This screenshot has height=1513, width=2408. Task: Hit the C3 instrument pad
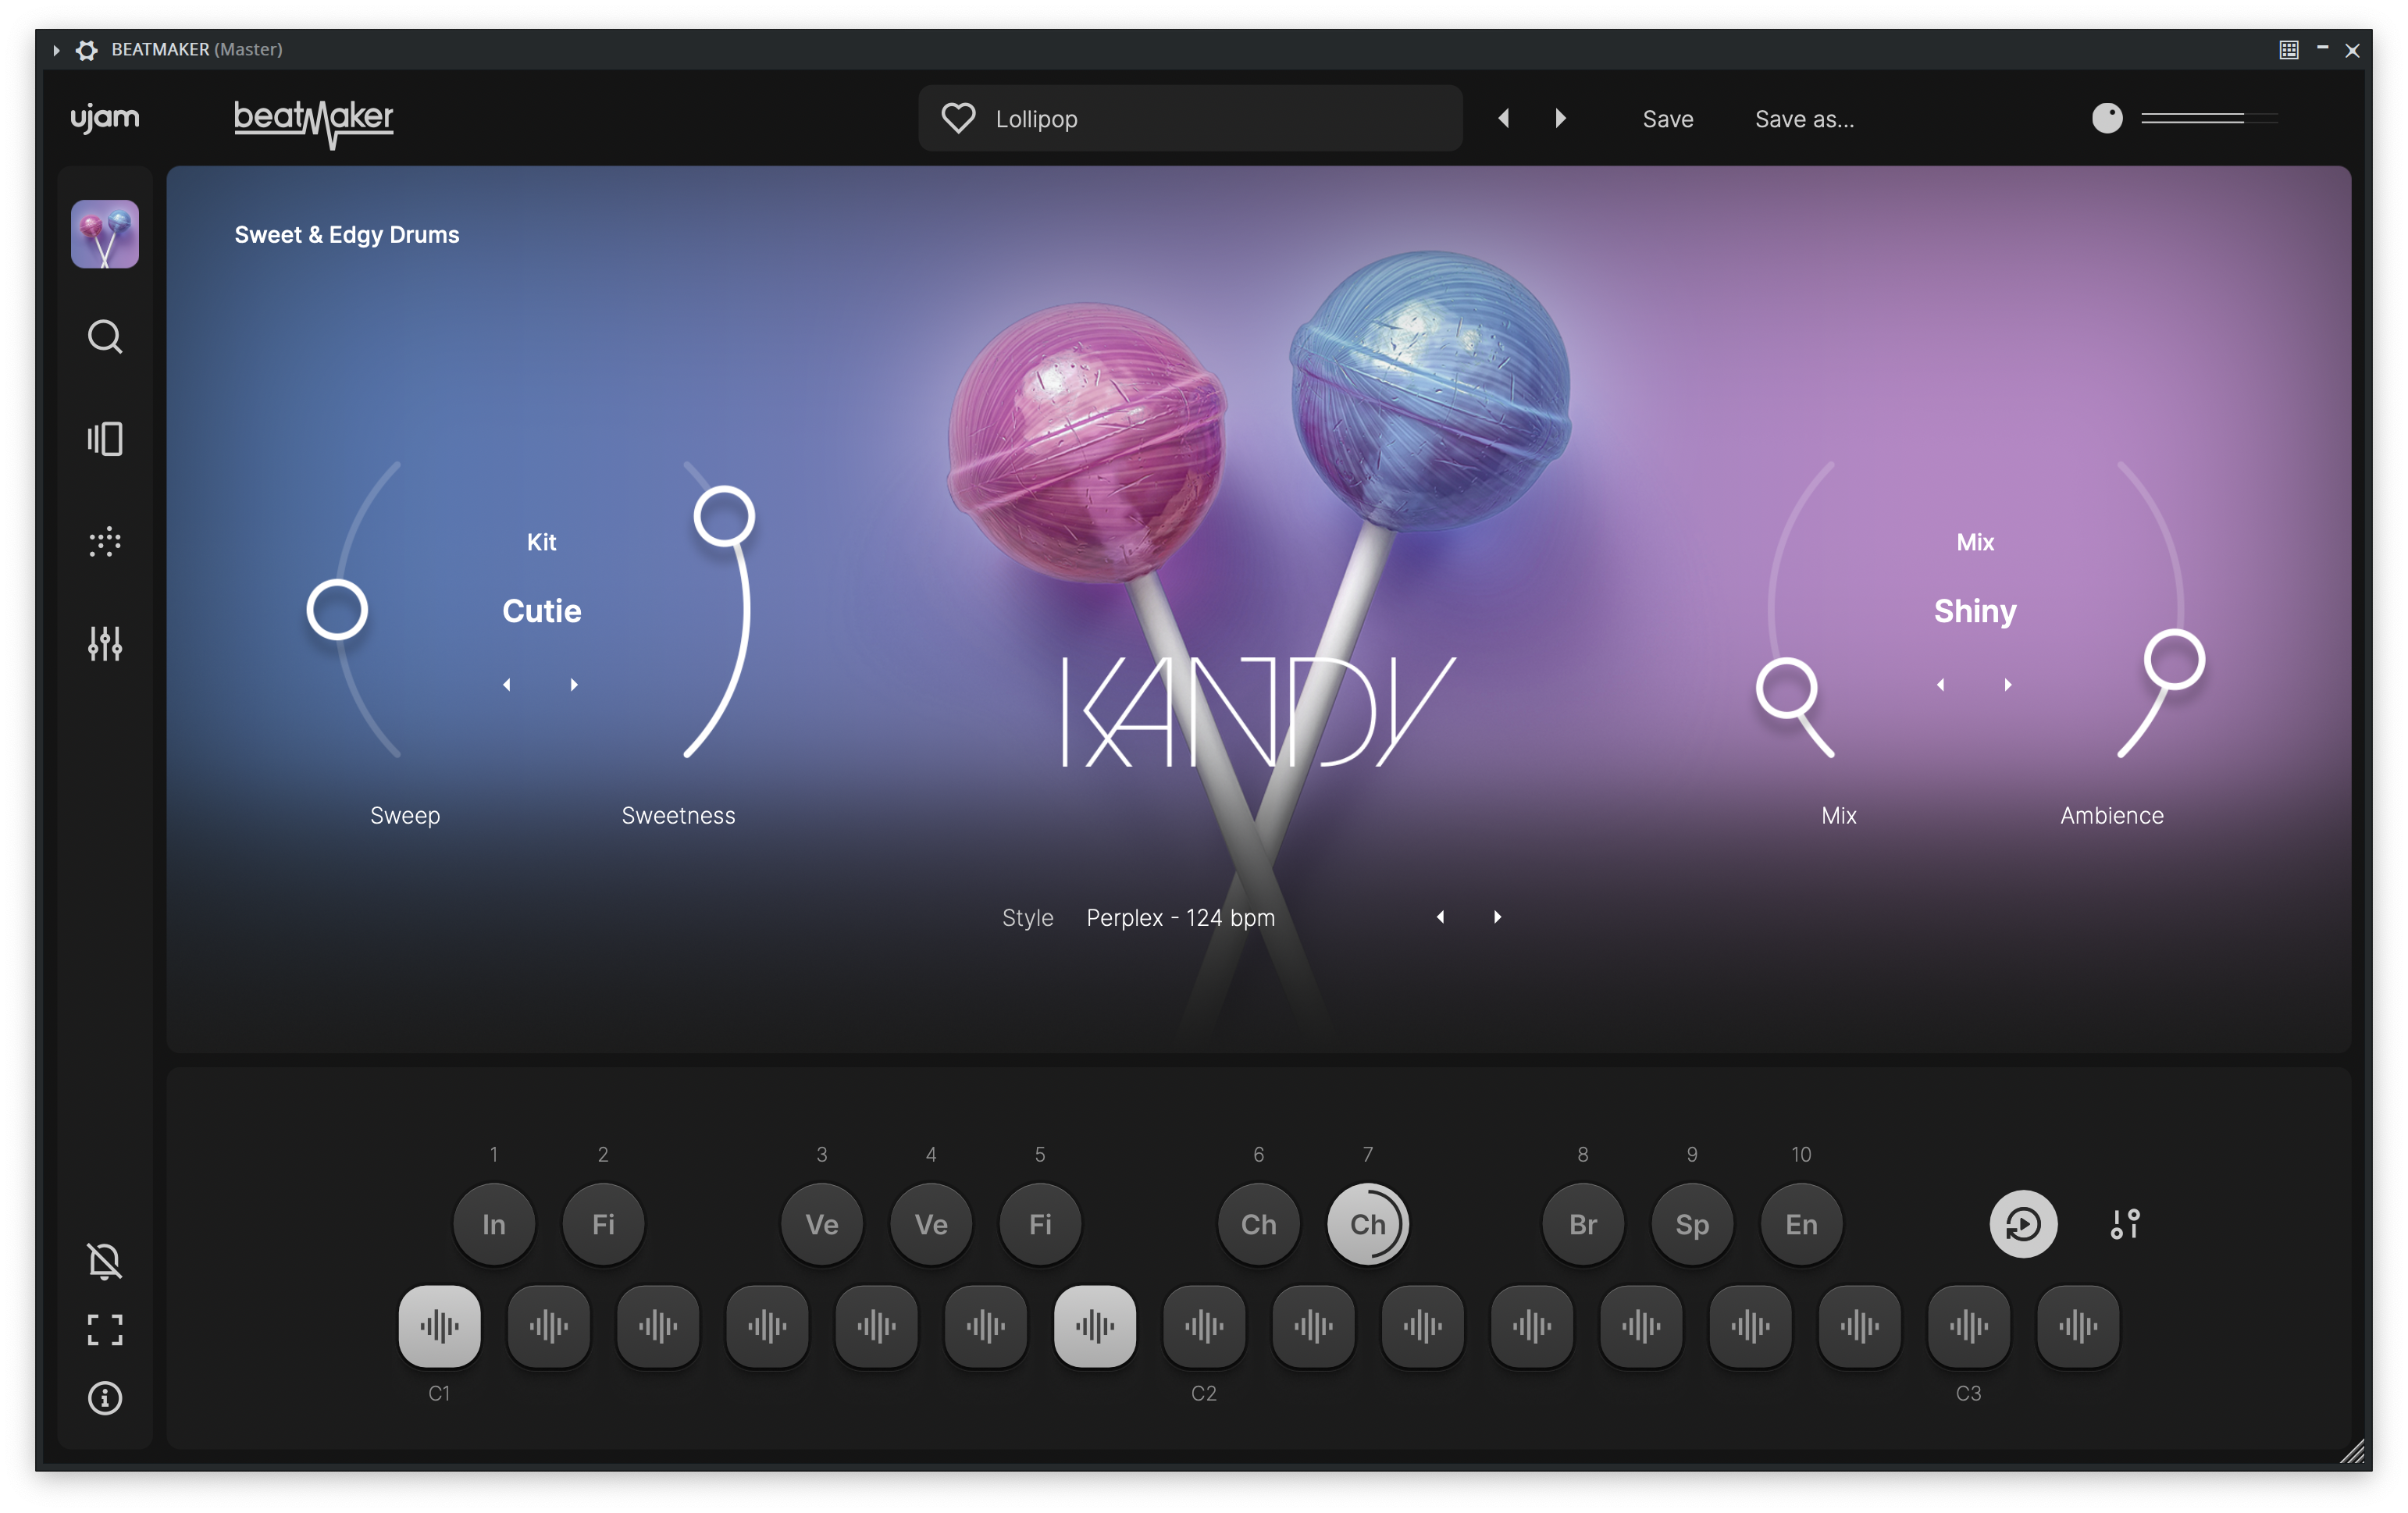point(1969,1327)
